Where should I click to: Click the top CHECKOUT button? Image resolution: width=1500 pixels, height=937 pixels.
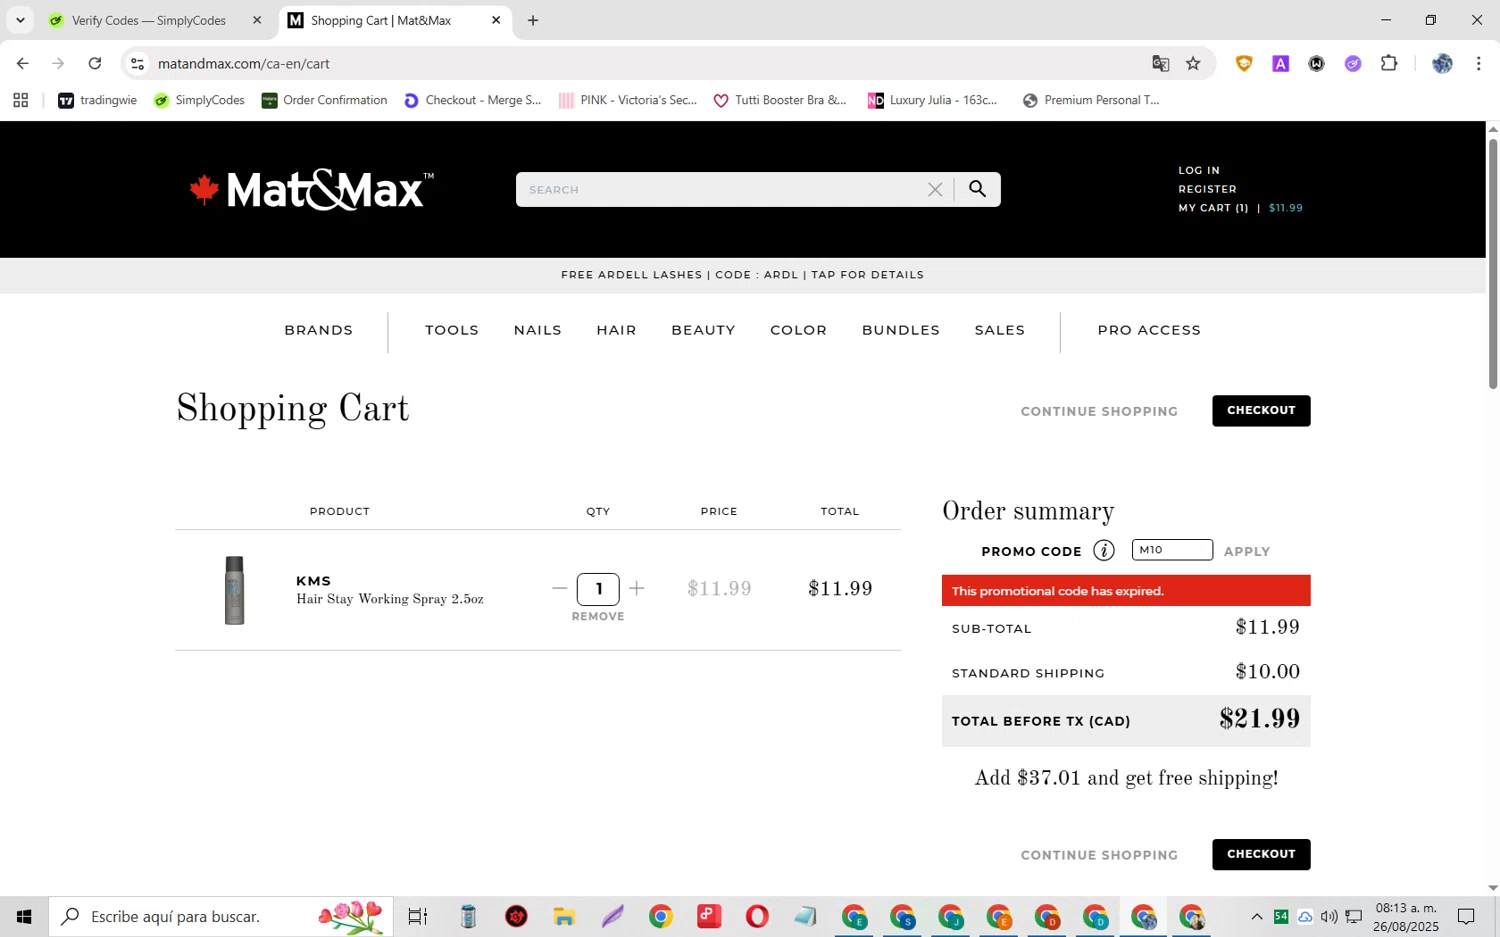[x=1261, y=411]
